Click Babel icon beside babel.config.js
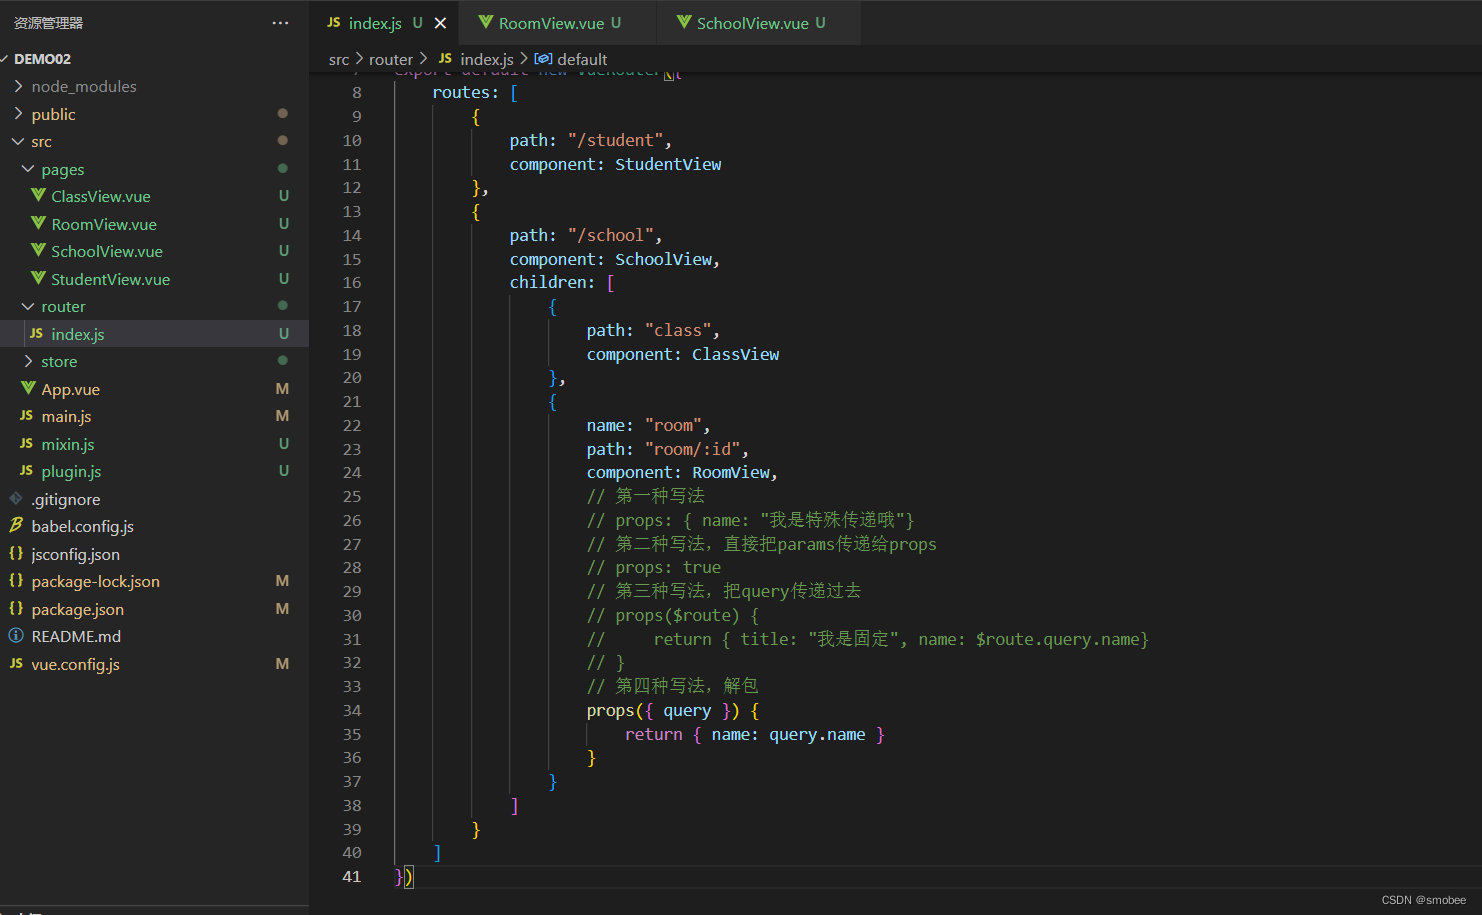This screenshot has width=1482, height=915. [16, 525]
